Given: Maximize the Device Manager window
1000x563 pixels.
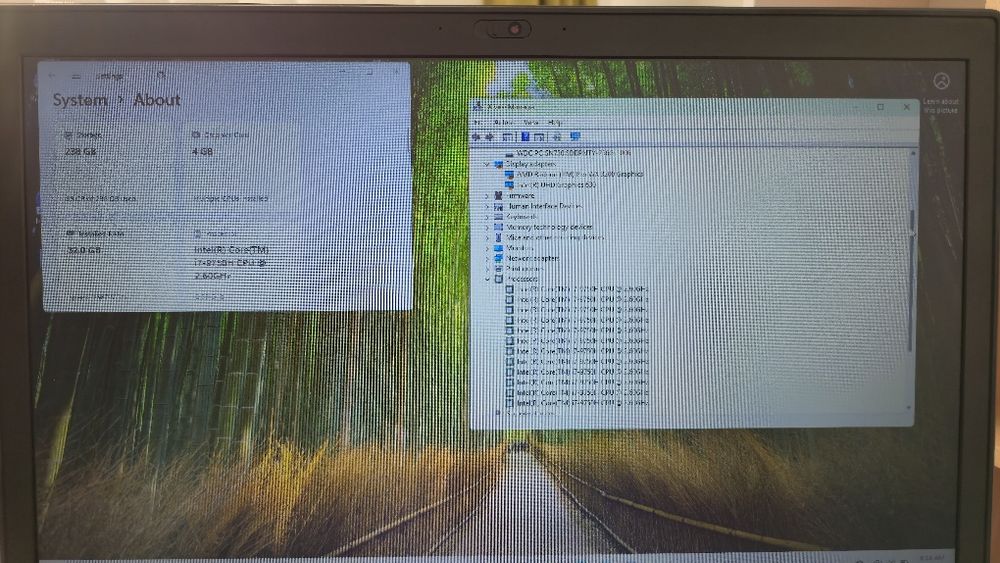Looking at the screenshot, I should 881,107.
